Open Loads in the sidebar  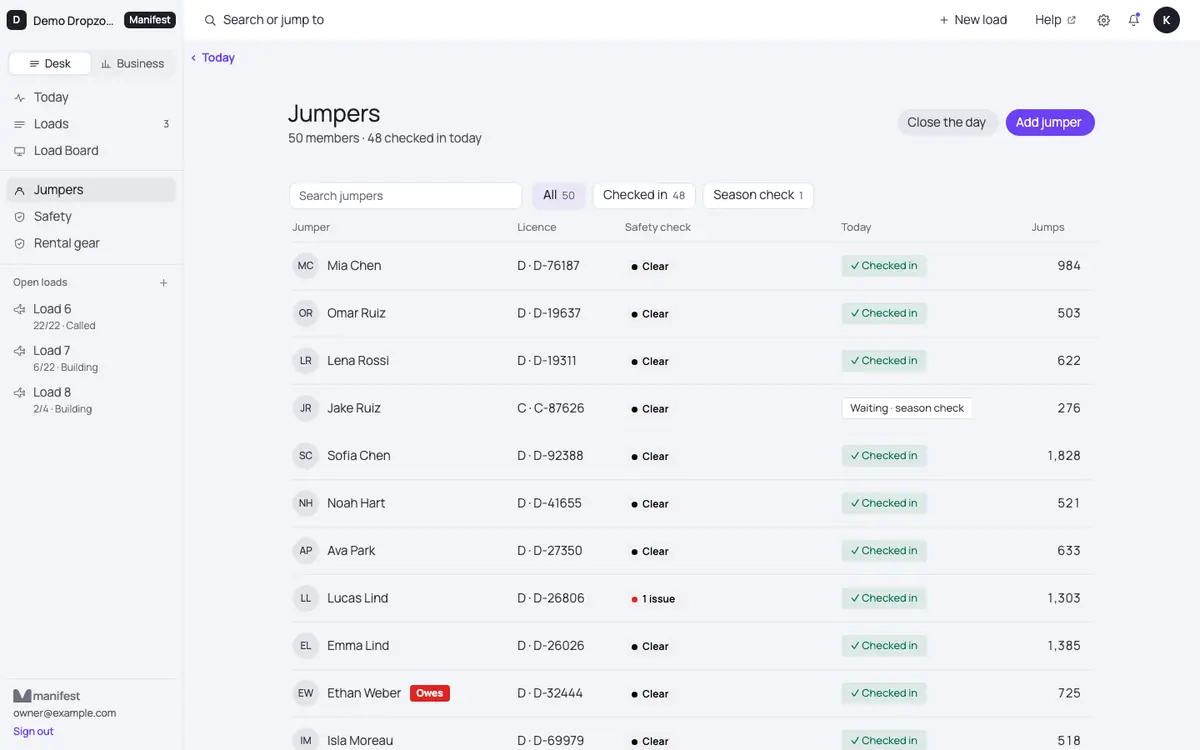coord(91,124)
